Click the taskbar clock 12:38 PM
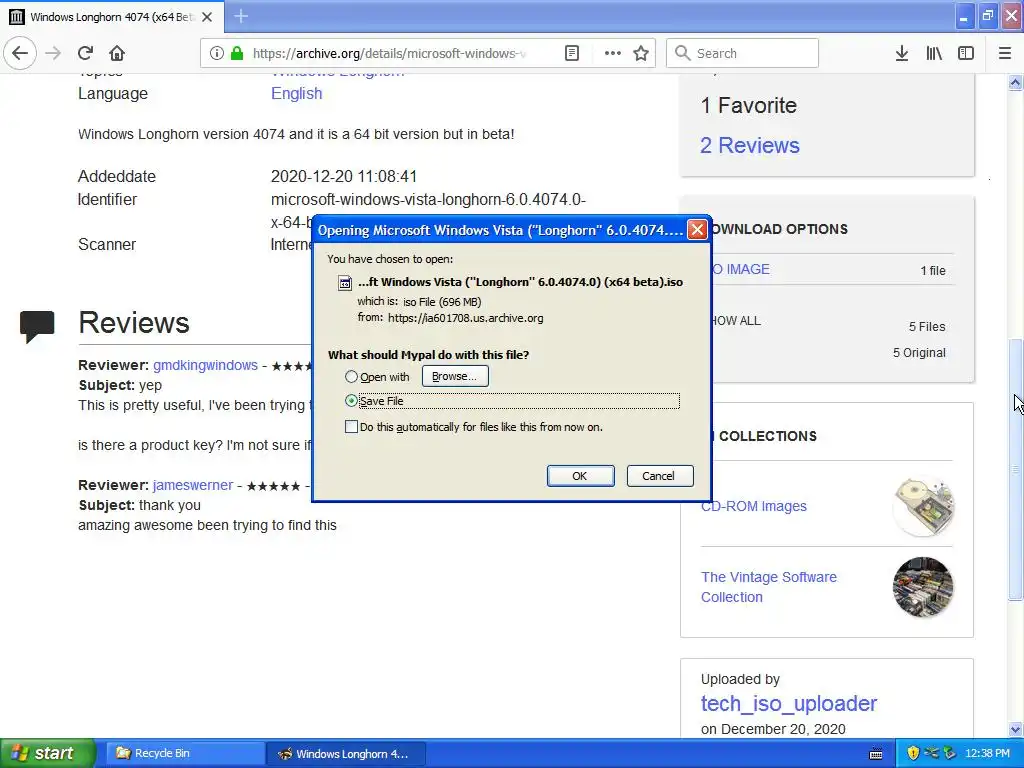The image size is (1024, 768). [987, 754]
